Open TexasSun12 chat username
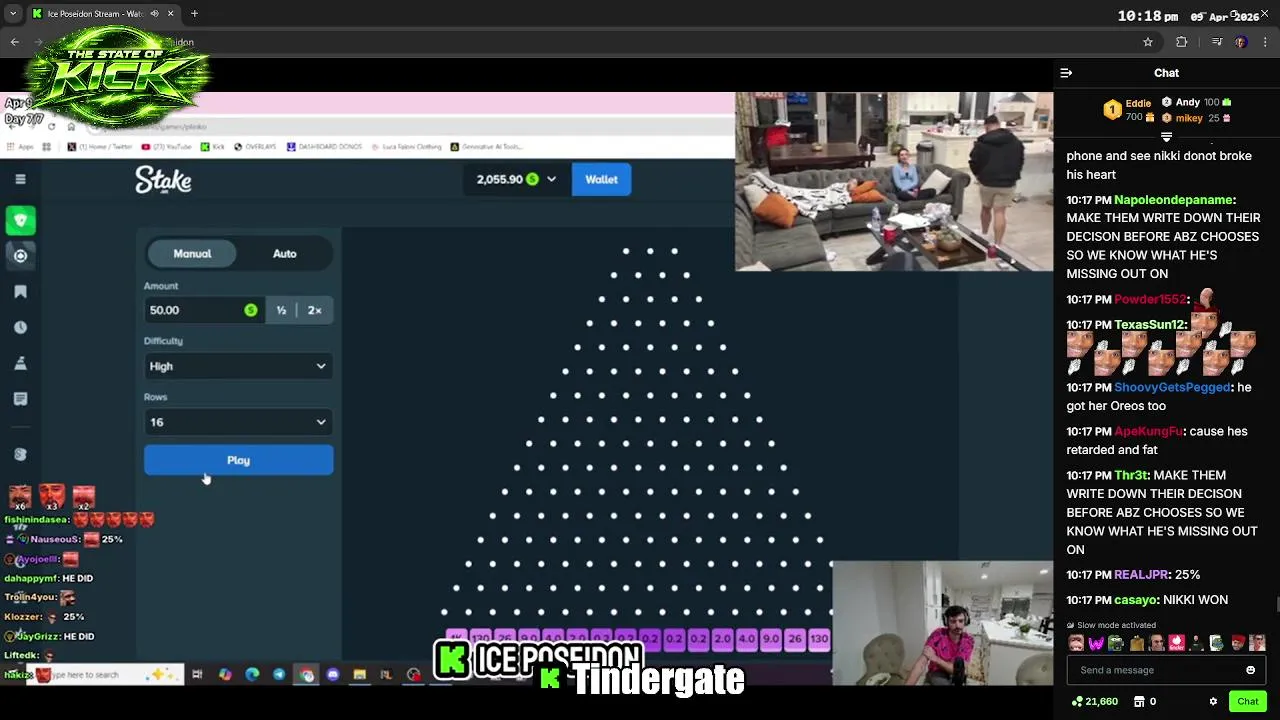Viewport: 1280px width, 720px height. point(1149,325)
